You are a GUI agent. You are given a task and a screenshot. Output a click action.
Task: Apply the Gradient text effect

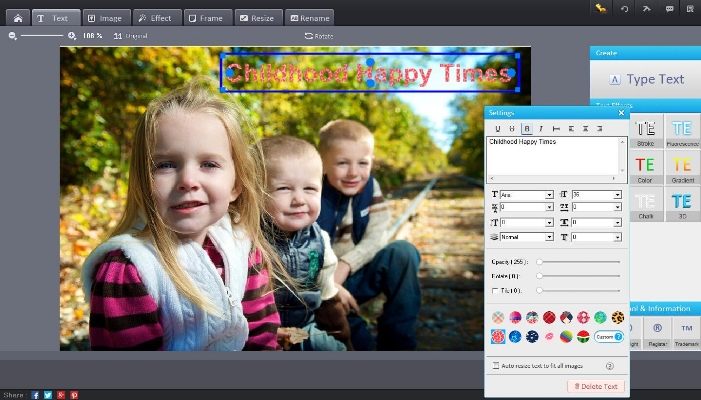coord(682,168)
